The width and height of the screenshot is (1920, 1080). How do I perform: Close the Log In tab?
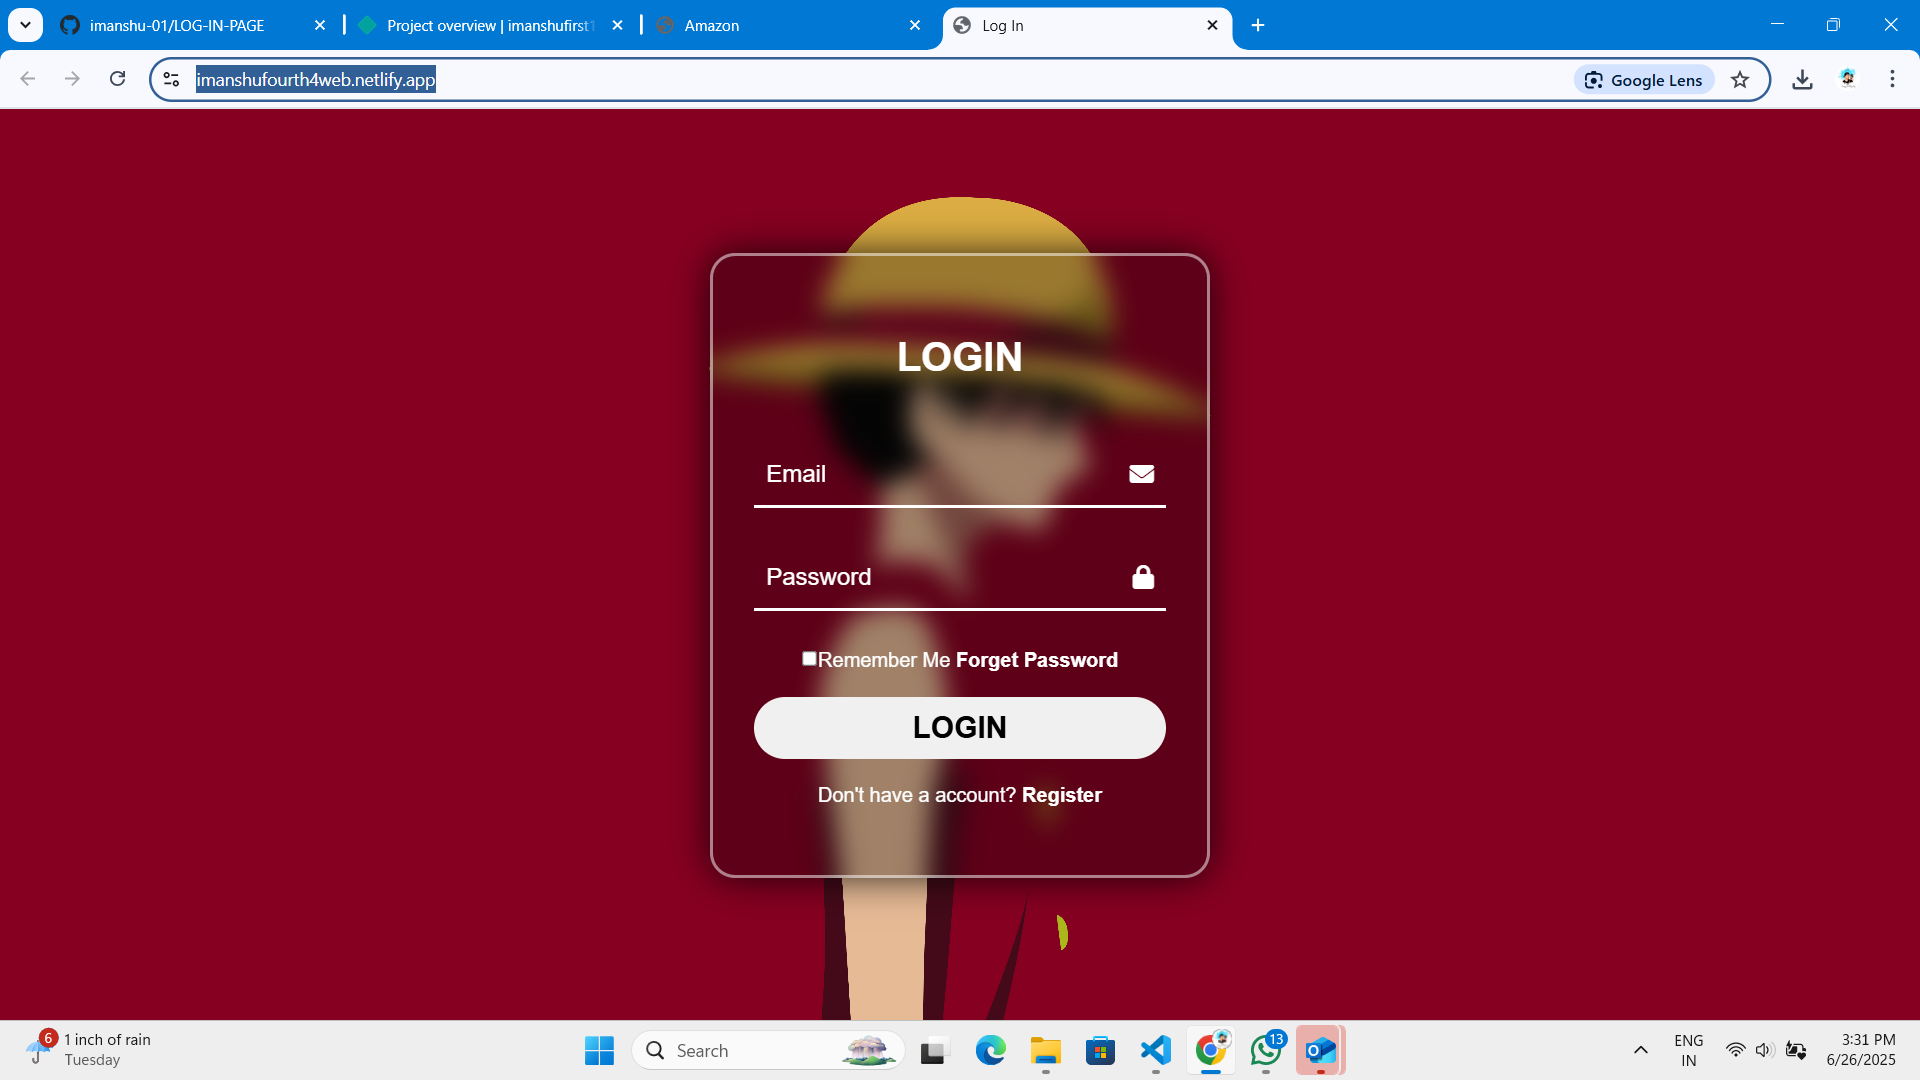[x=1212, y=26]
